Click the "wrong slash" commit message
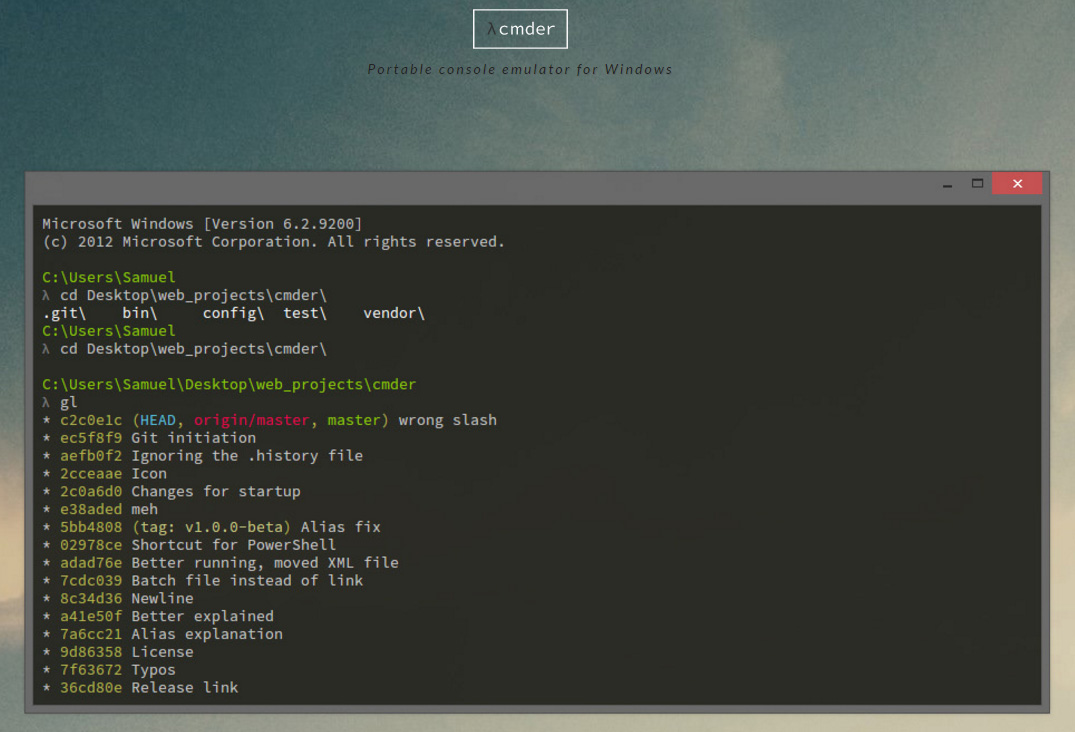 (448, 420)
